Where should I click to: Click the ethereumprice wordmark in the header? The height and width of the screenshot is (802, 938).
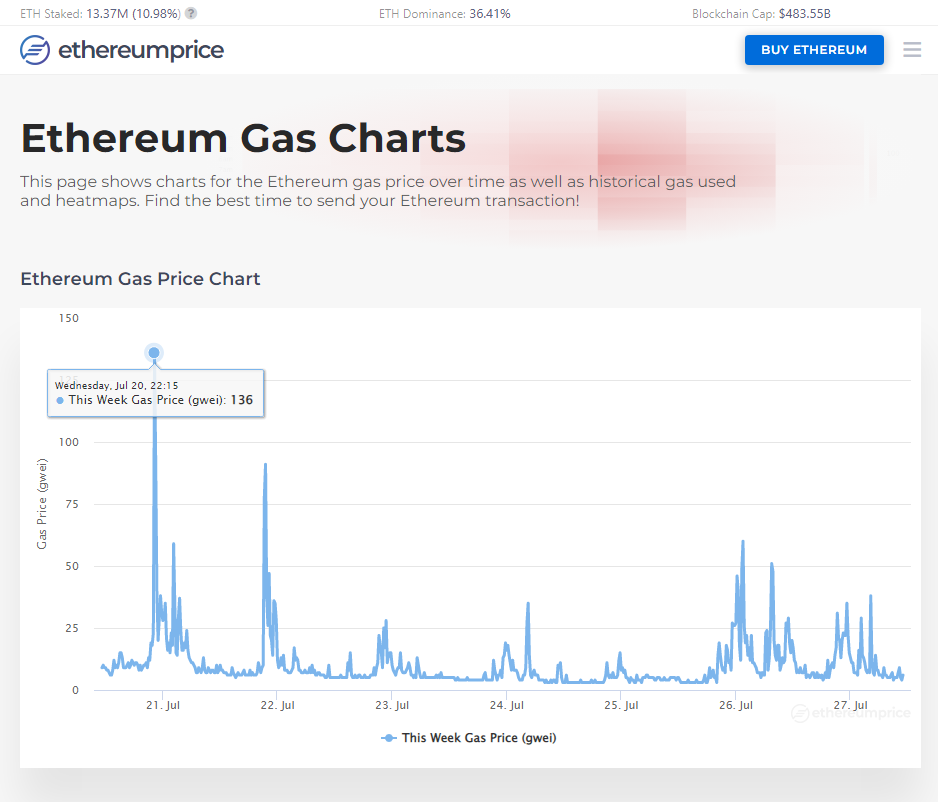point(141,50)
